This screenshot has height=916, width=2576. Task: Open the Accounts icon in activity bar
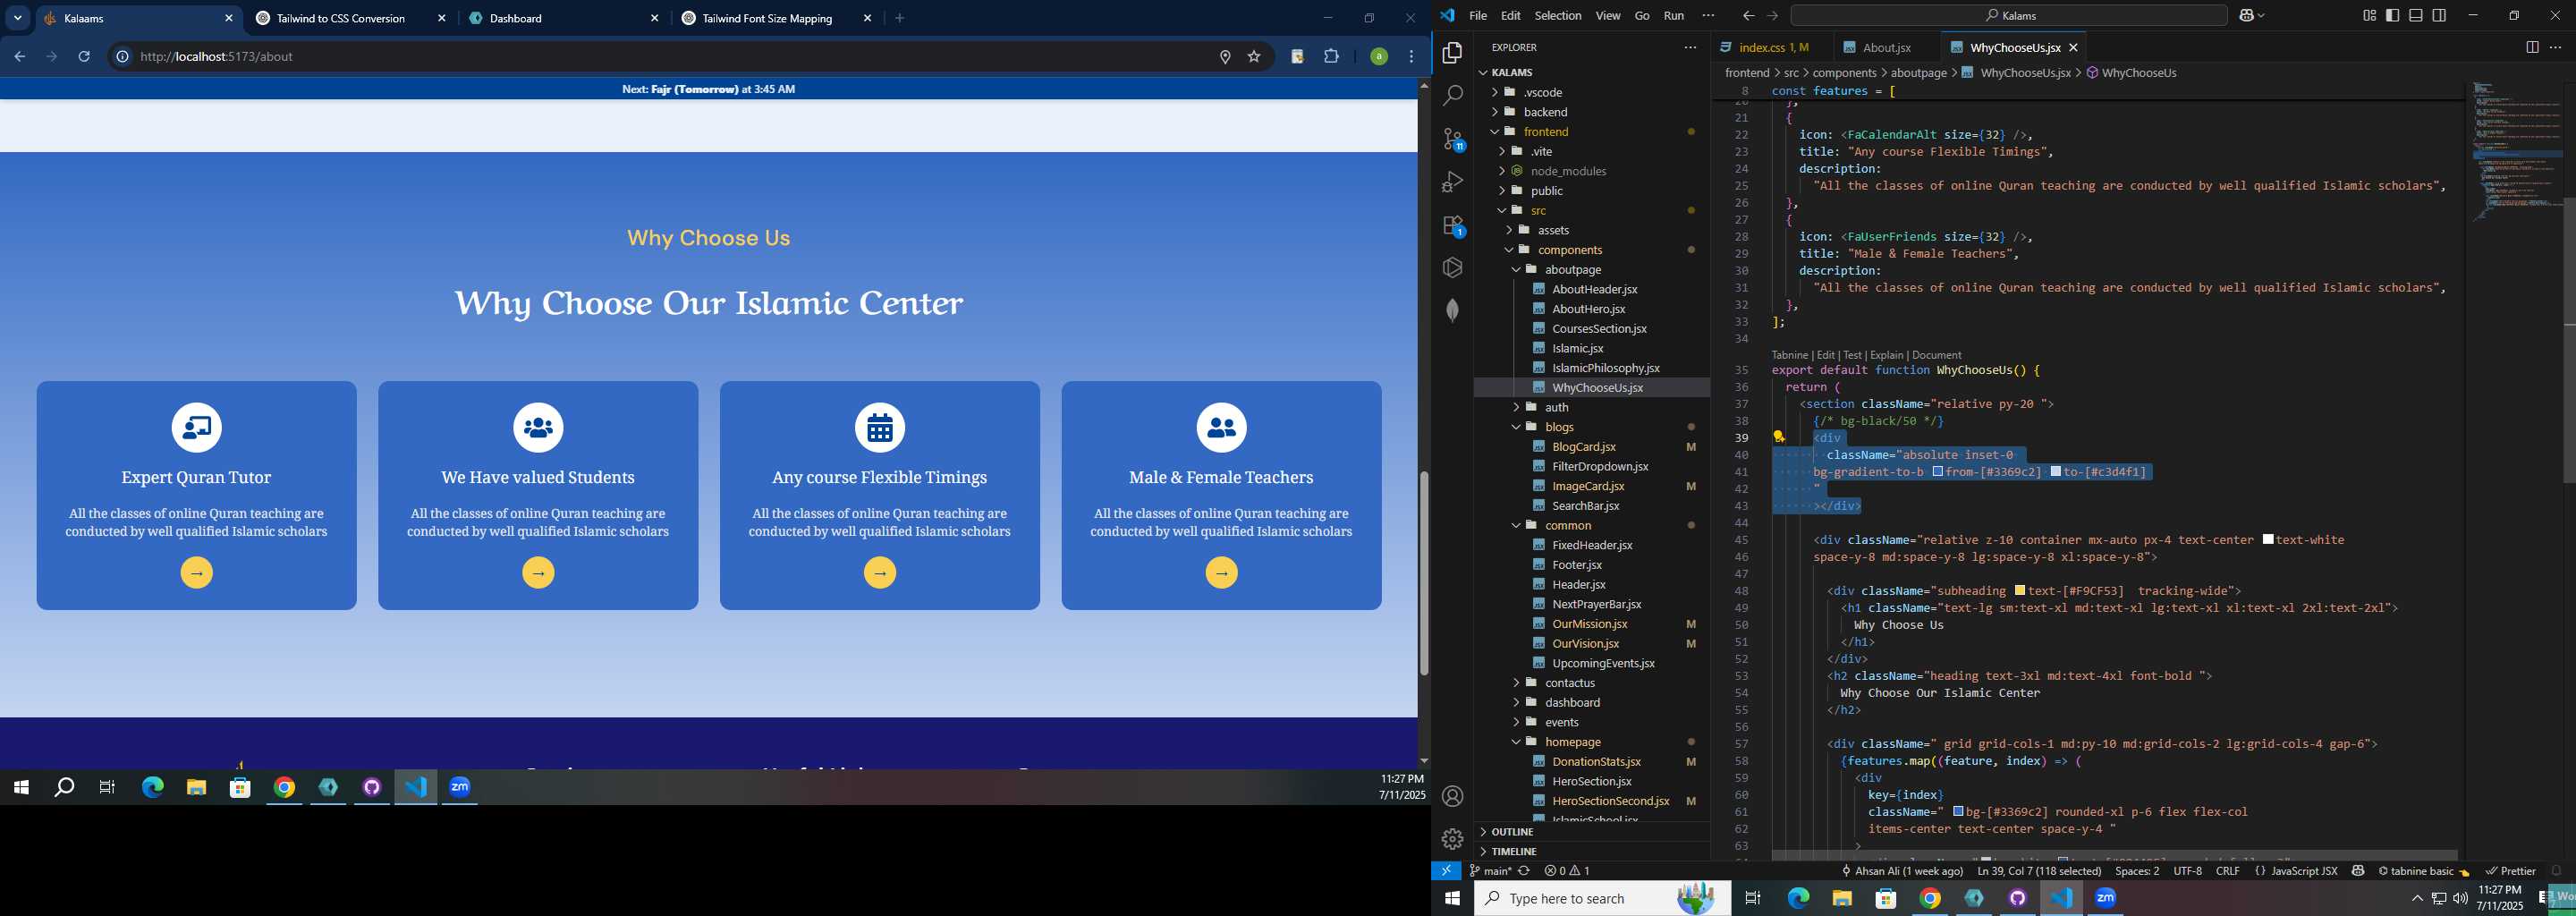tap(1452, 796)
